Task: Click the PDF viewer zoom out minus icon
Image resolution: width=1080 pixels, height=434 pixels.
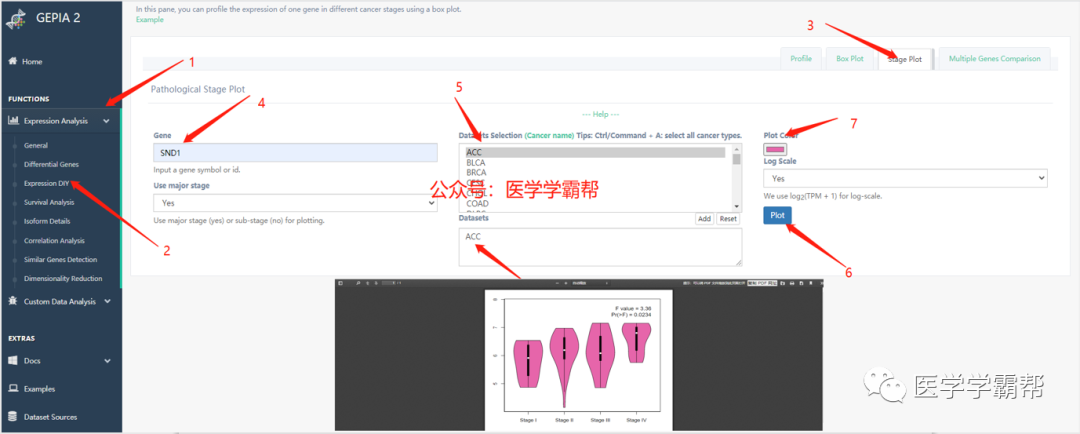Action: click(x=557, y=283)
